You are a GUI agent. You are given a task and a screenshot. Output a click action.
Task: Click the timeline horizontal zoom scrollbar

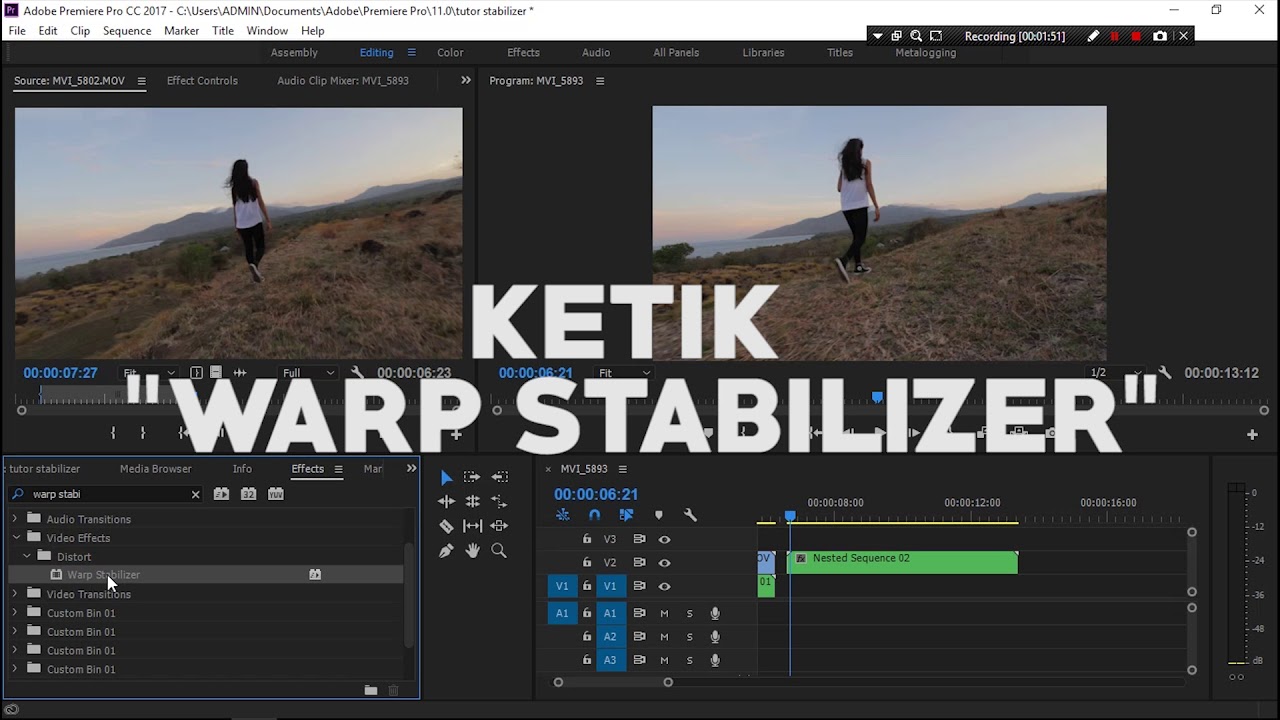tap(613, 683)
